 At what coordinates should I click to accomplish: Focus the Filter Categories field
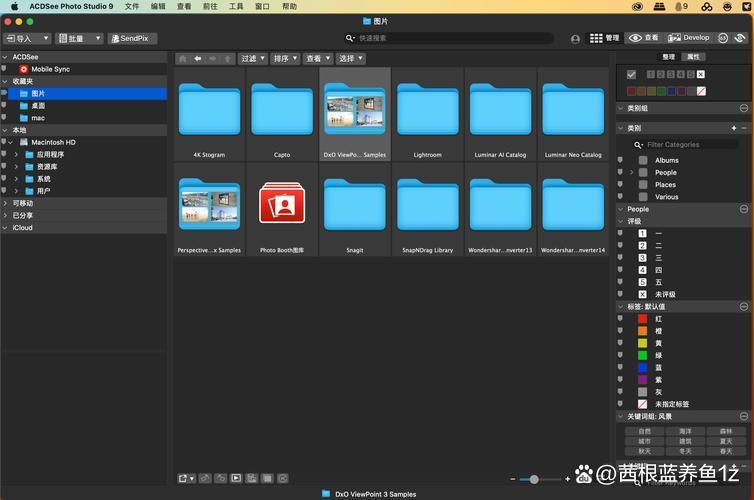coord(685,145)
